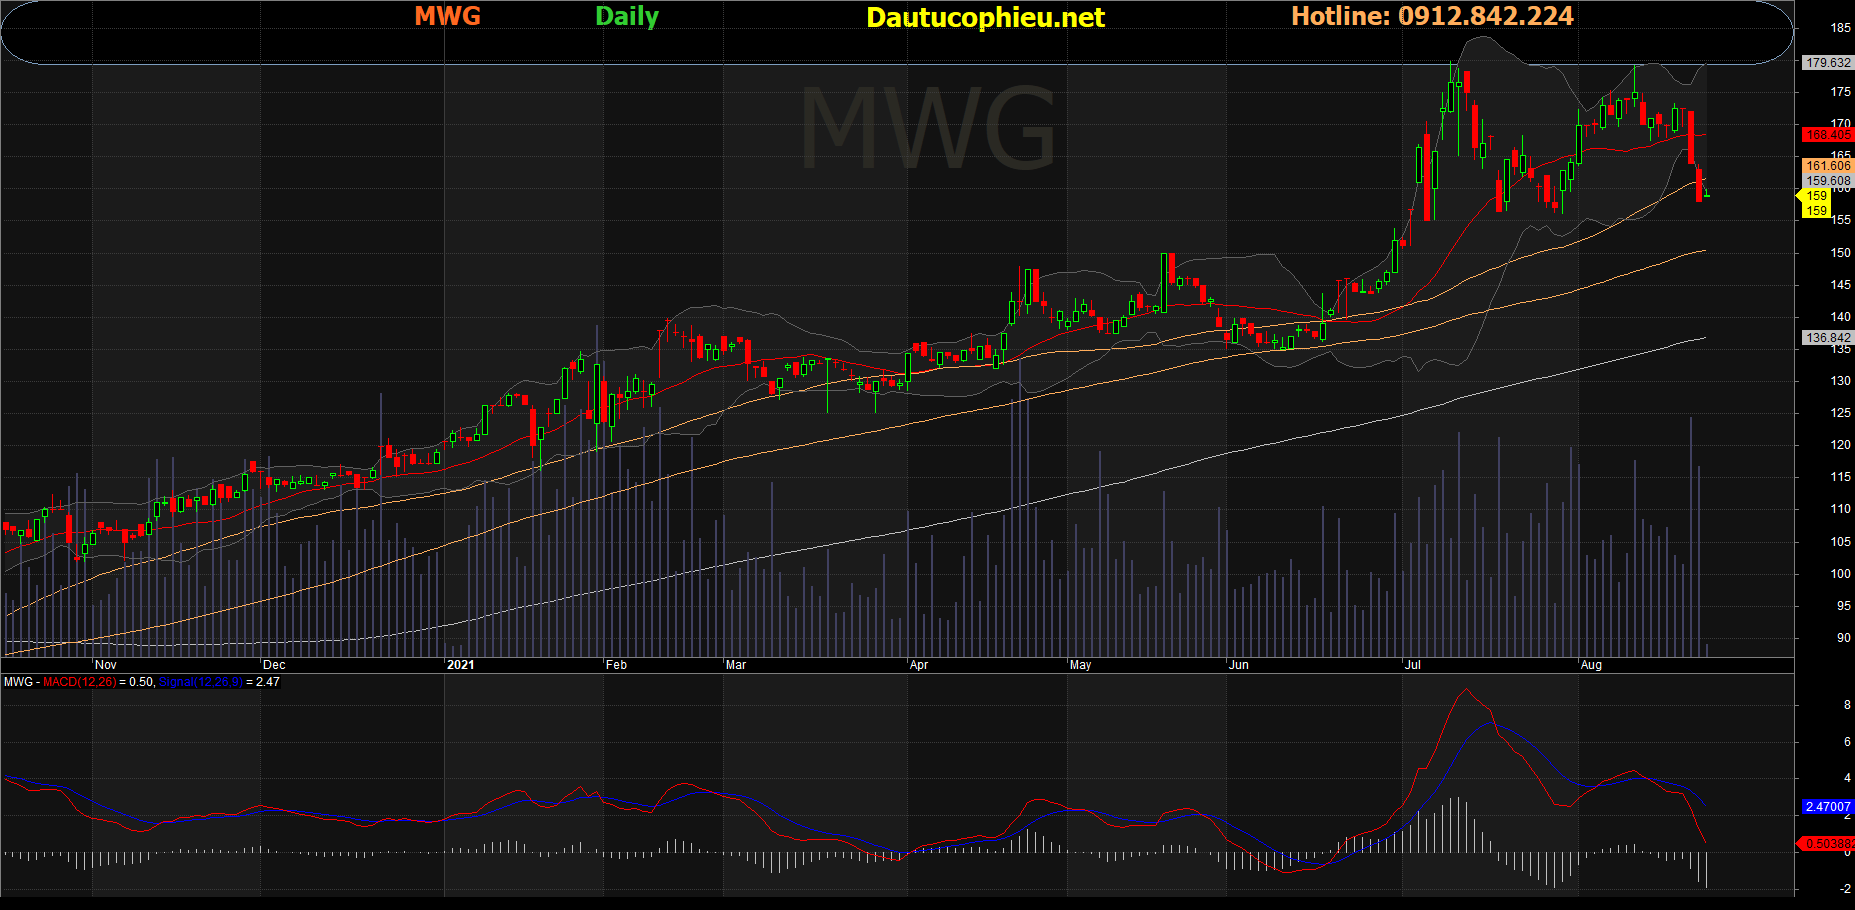Select the orange 161.606 price tag

click(1828, 166)
